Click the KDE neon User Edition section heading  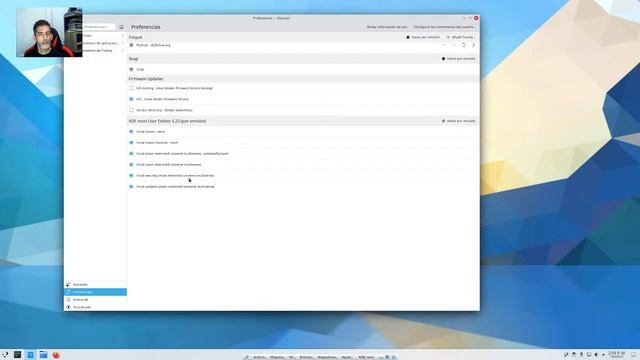tap(167, 121)
